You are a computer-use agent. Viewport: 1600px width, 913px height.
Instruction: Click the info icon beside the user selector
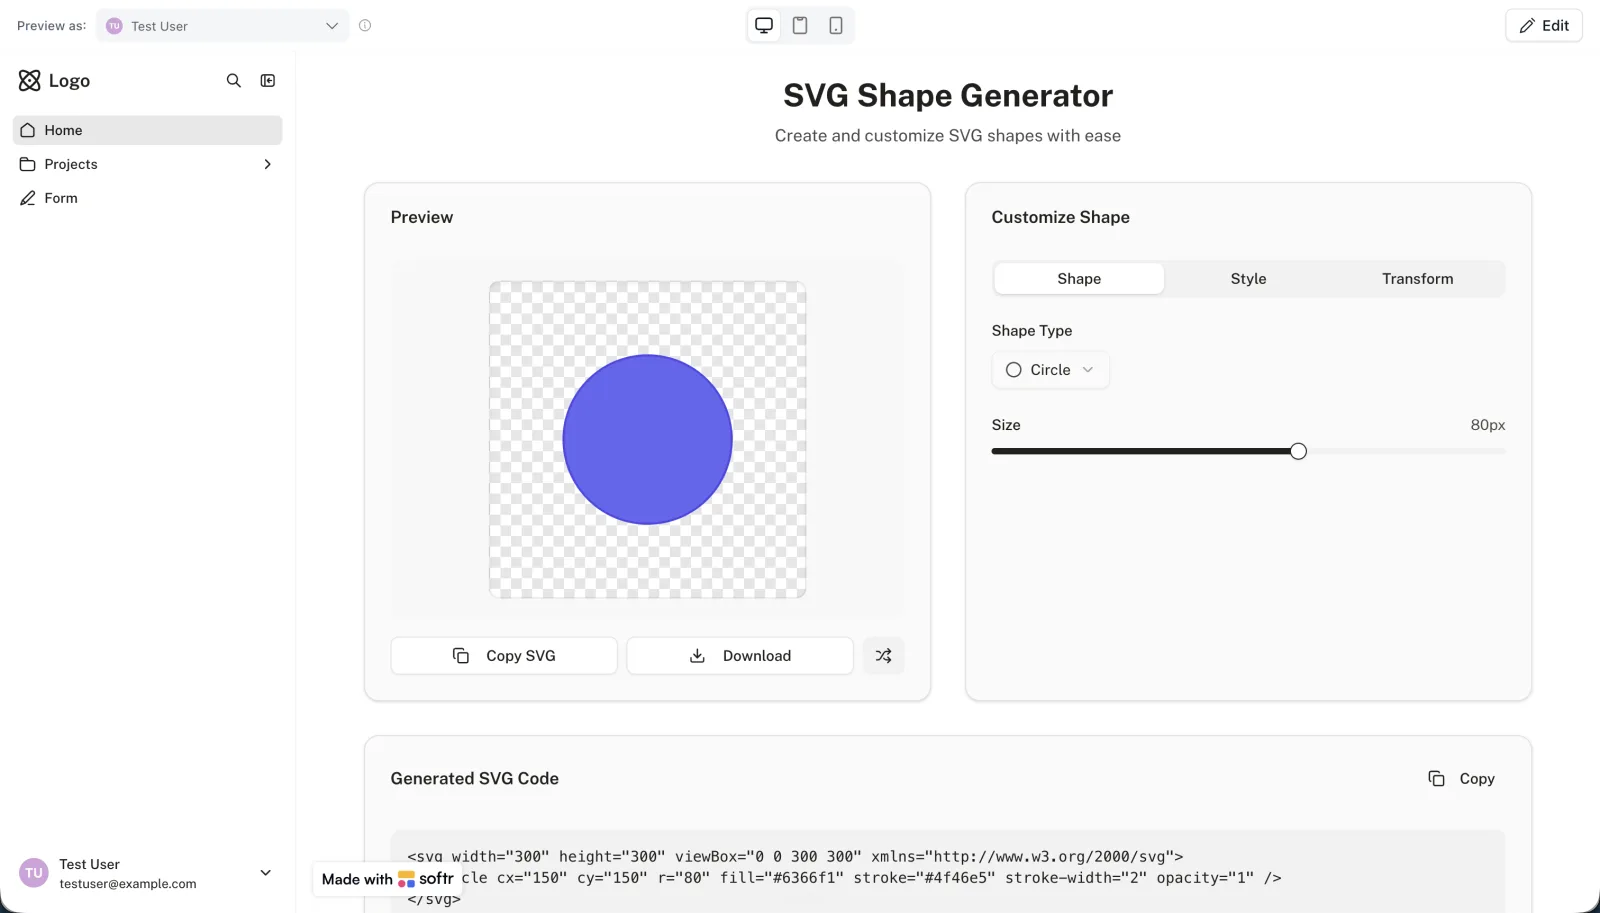coord(365,26)
